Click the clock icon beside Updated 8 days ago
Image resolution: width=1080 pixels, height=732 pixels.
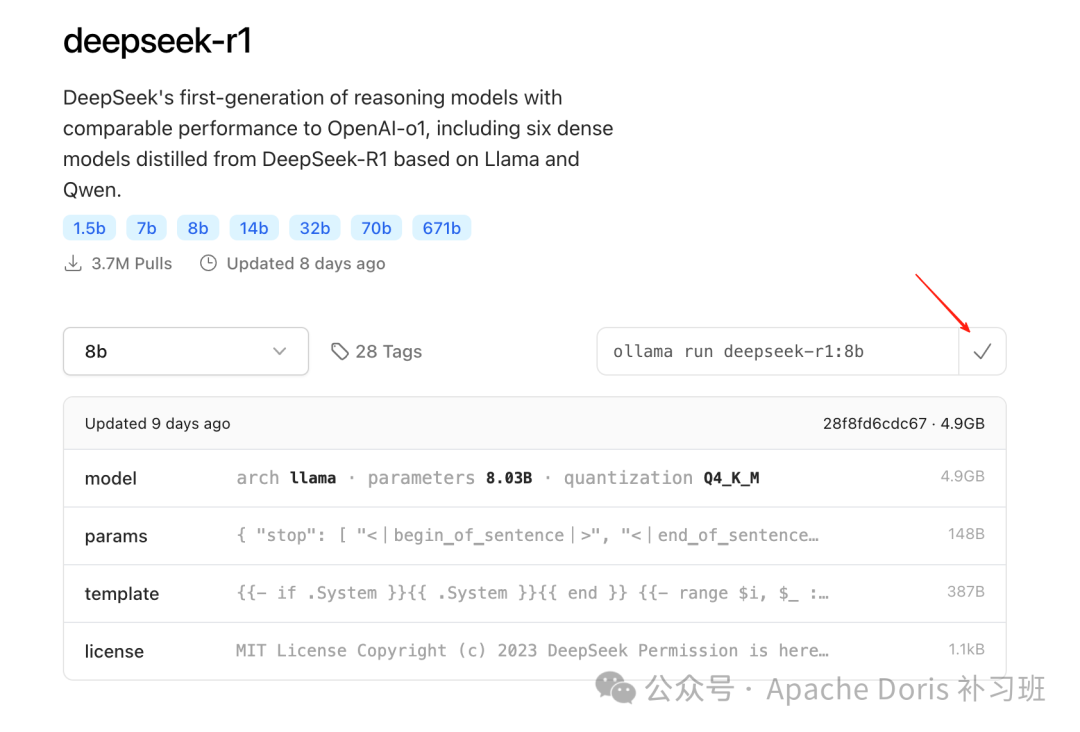coord(208,264)
